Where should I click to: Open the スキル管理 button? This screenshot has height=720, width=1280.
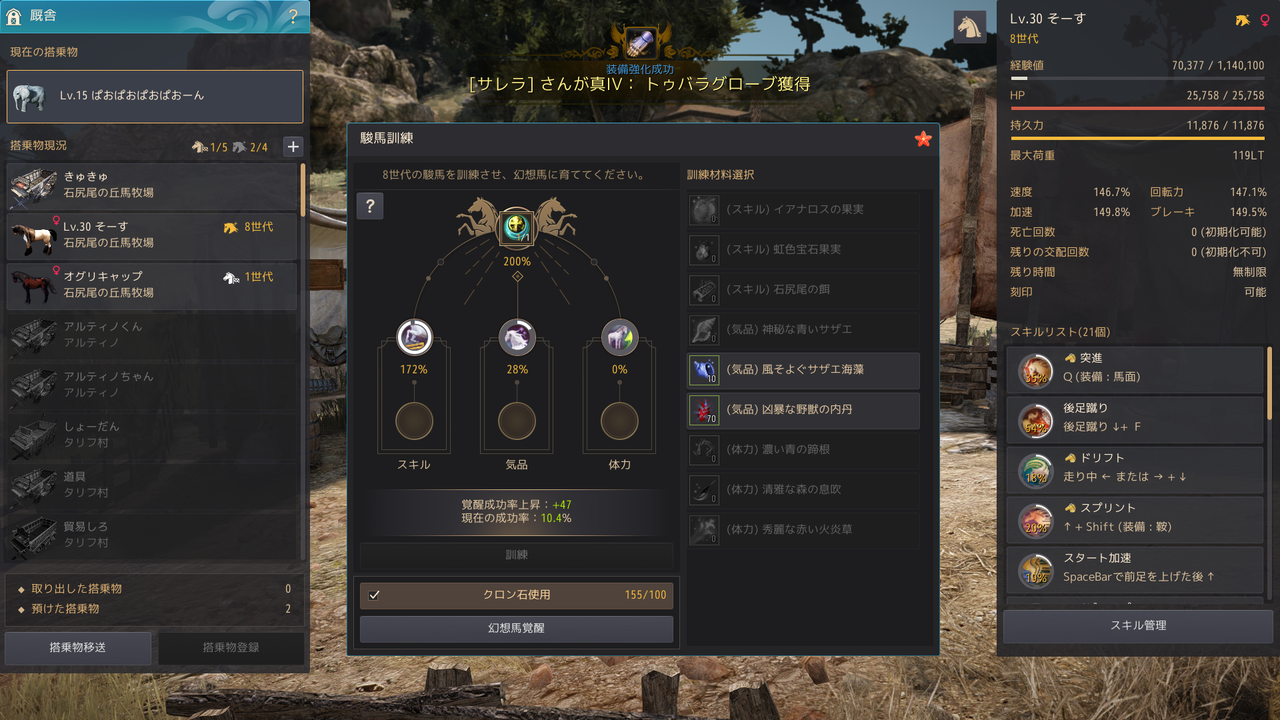point(1138,625)
